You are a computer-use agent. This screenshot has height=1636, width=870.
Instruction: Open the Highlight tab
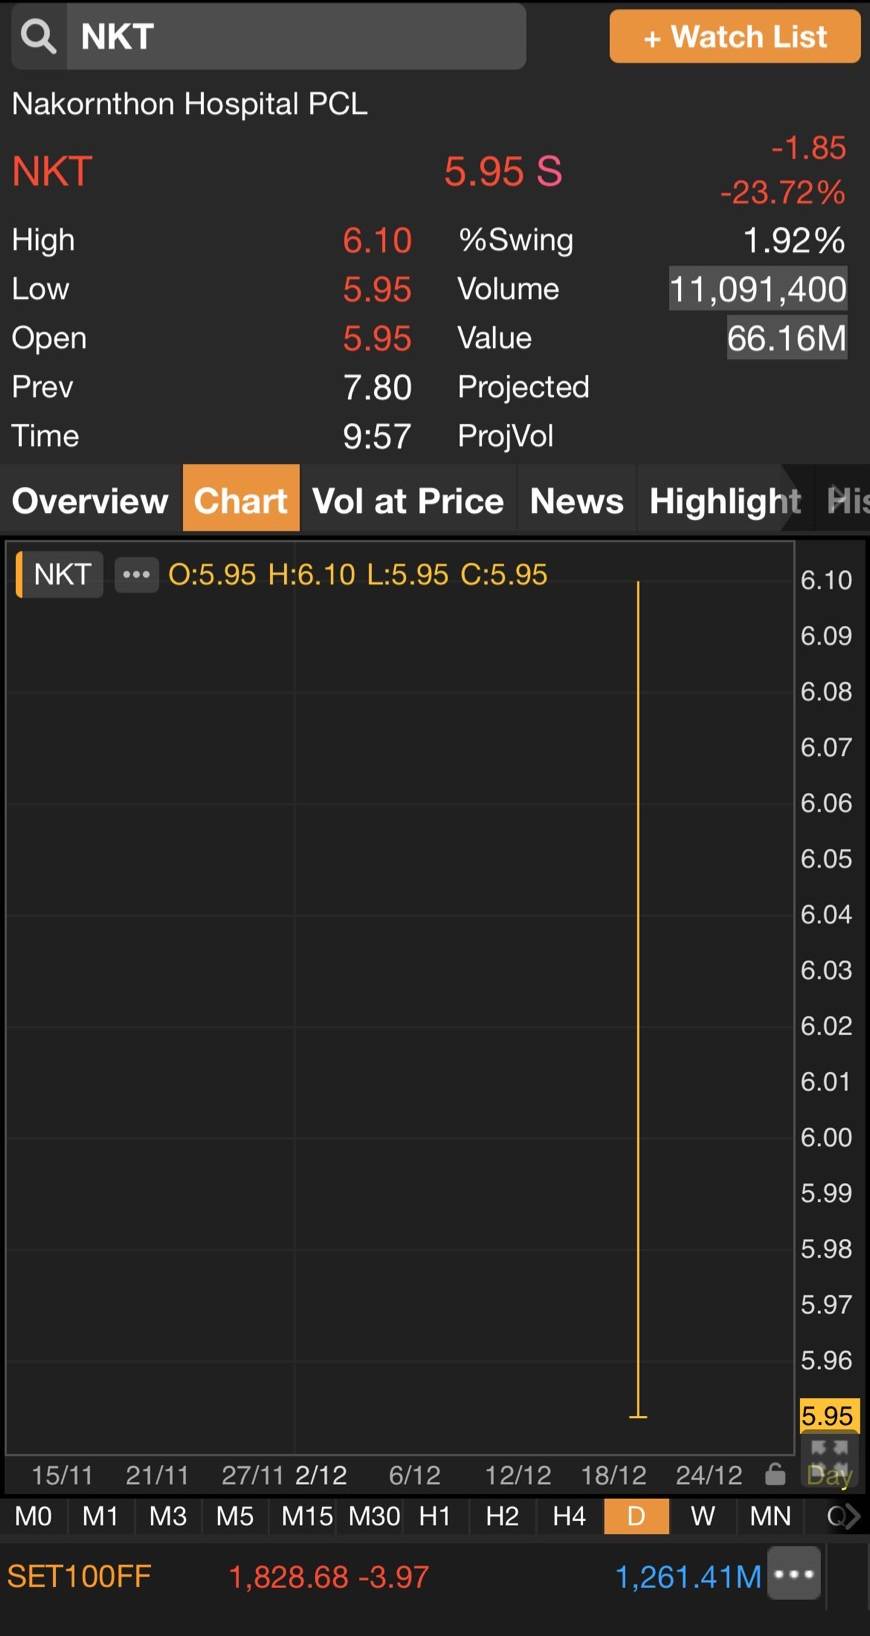click(725, 500)
